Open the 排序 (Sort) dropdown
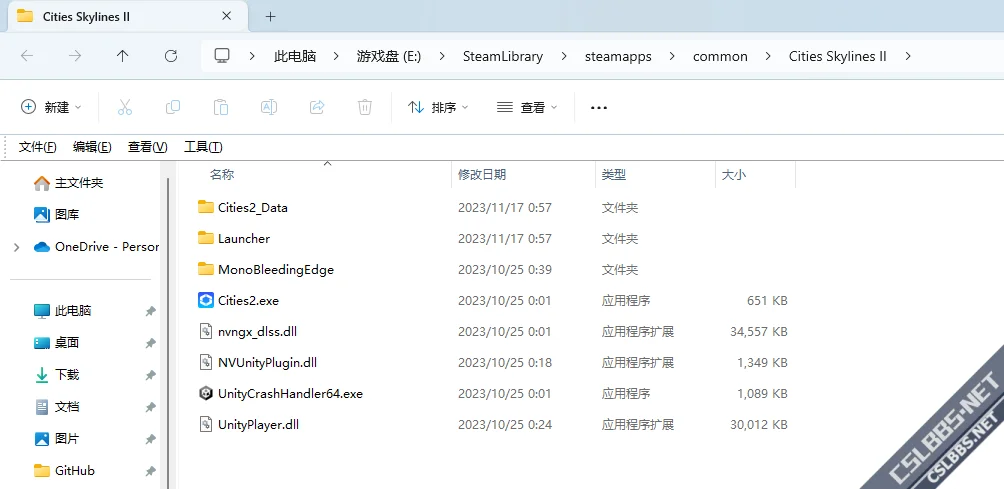This screenshot has width=1004, height=489. click(x=438, y=107)
